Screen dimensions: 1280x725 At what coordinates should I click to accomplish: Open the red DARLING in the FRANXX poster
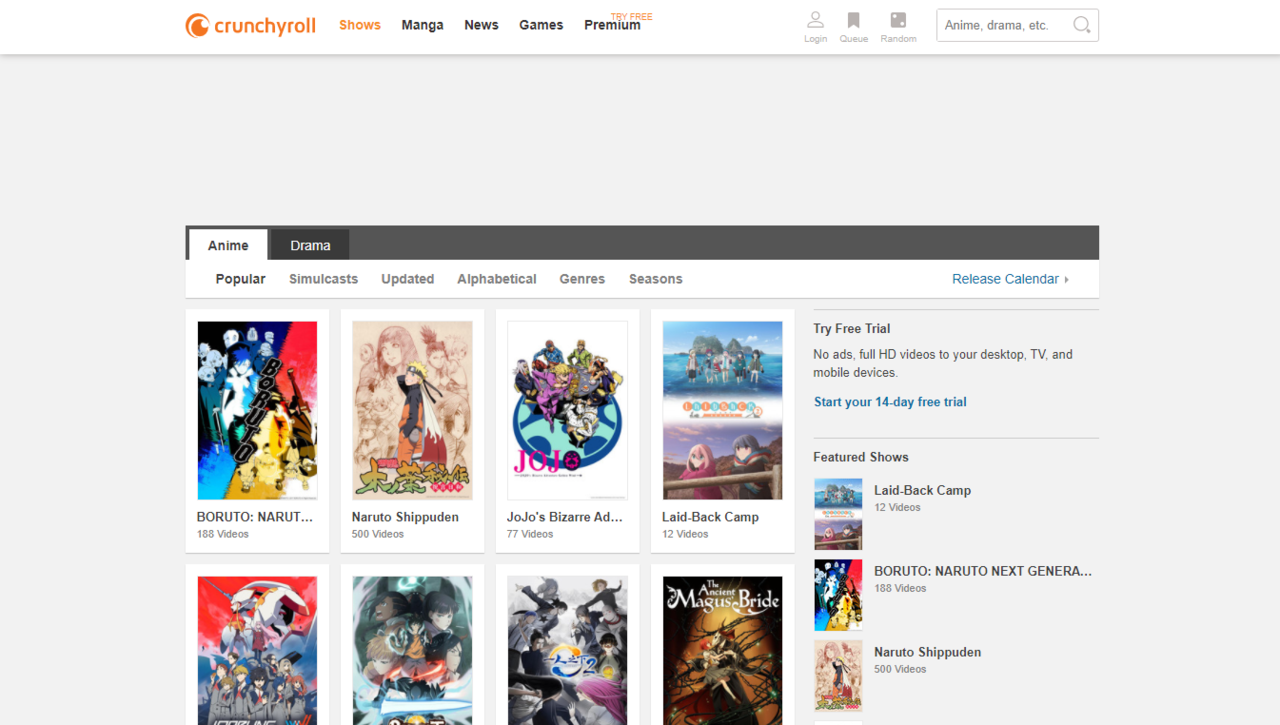click(x=257, y=650)
